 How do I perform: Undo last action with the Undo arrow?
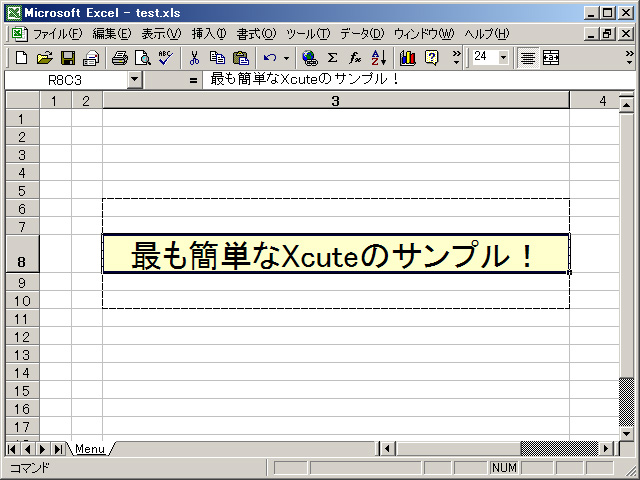click(269, 58)
